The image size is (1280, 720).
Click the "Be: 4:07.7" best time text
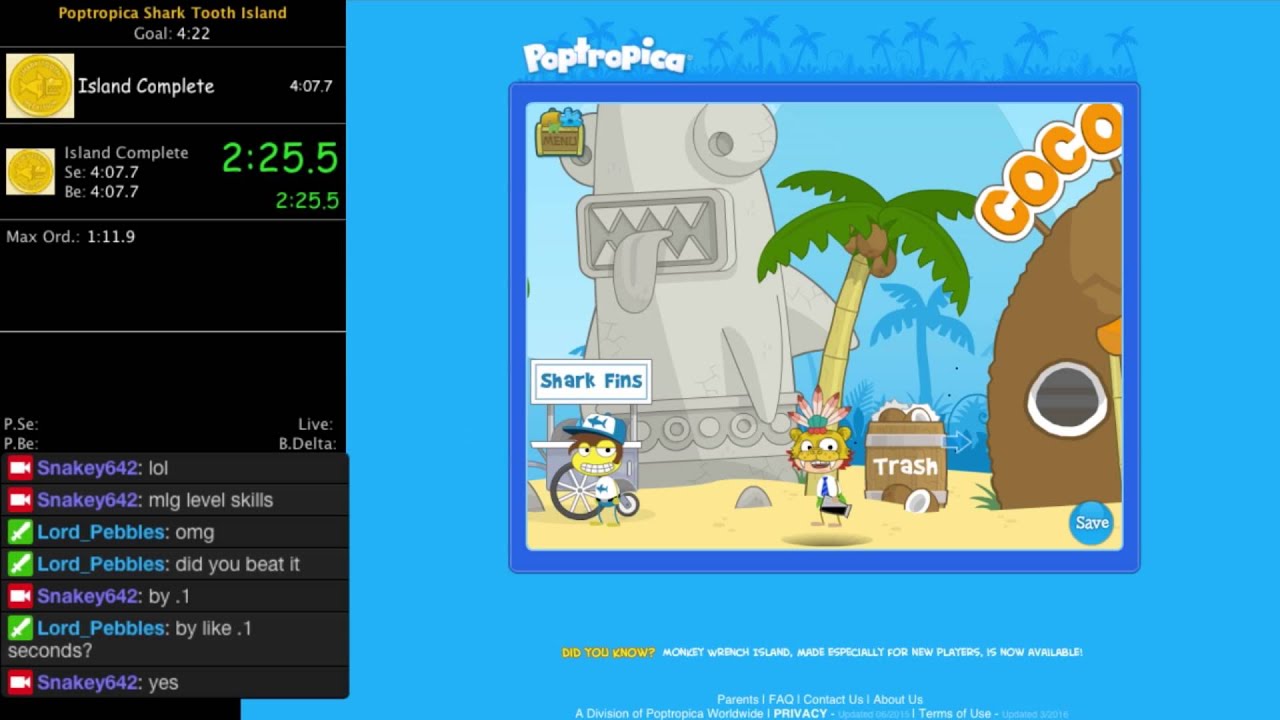[101, 192]
